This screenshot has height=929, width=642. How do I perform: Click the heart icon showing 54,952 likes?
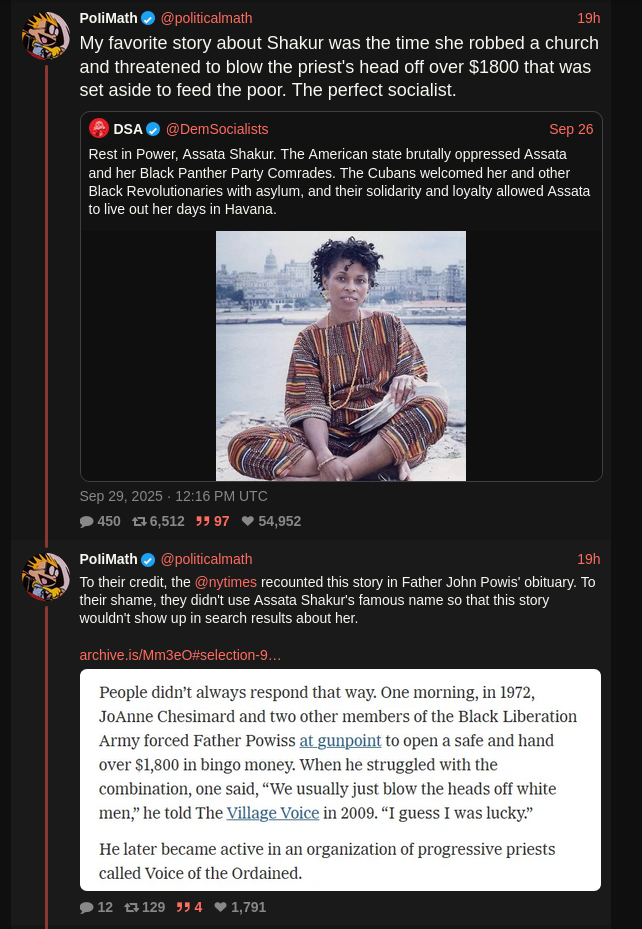click(x=248, y=521)
